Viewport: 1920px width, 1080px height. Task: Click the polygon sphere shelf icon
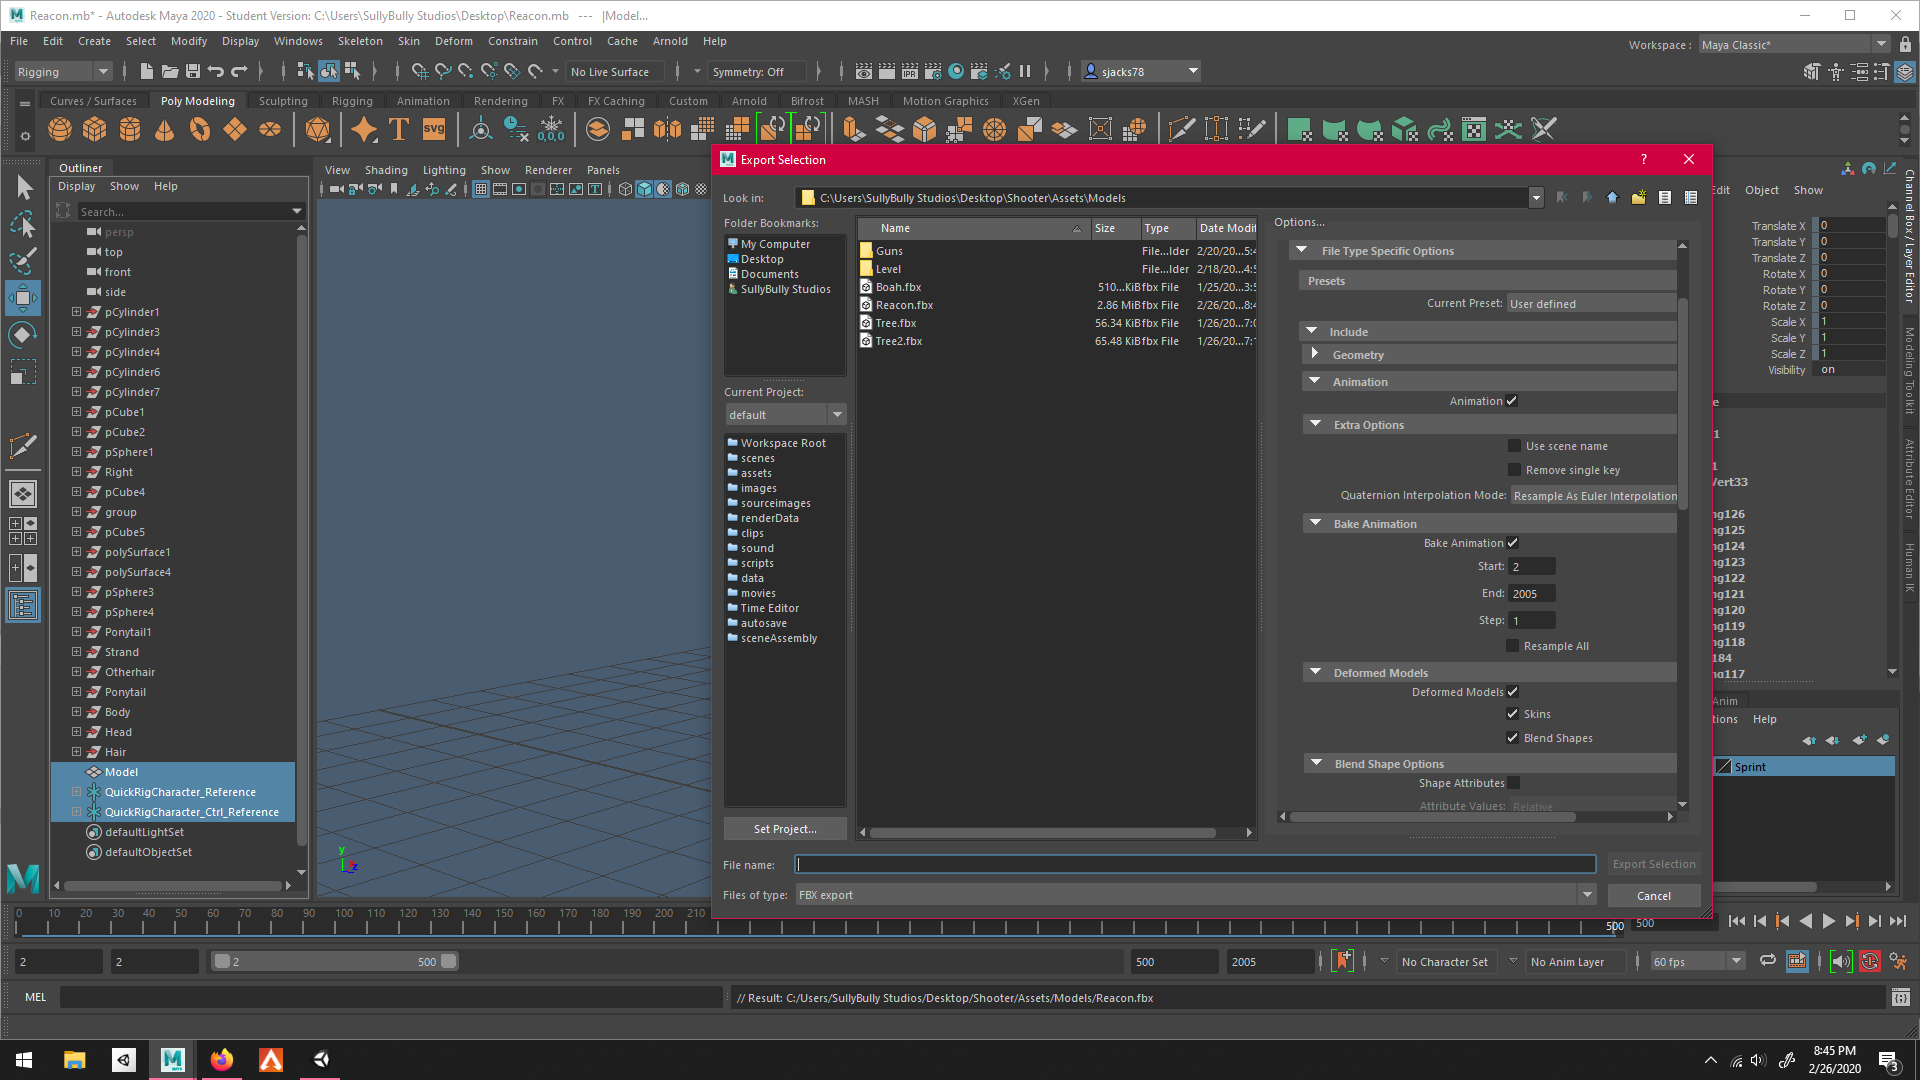[60, 129]
